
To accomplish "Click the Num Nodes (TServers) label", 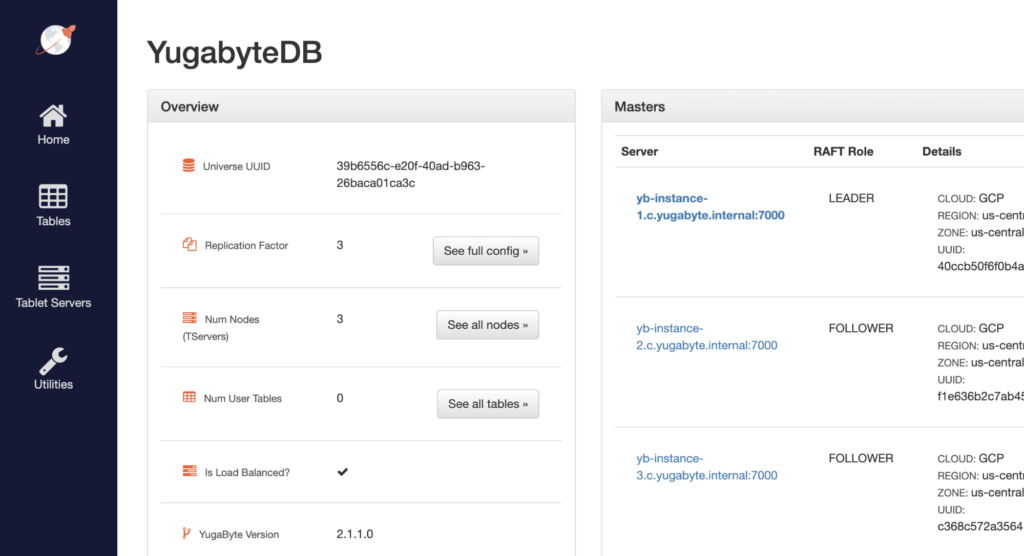I will point(221,327).
